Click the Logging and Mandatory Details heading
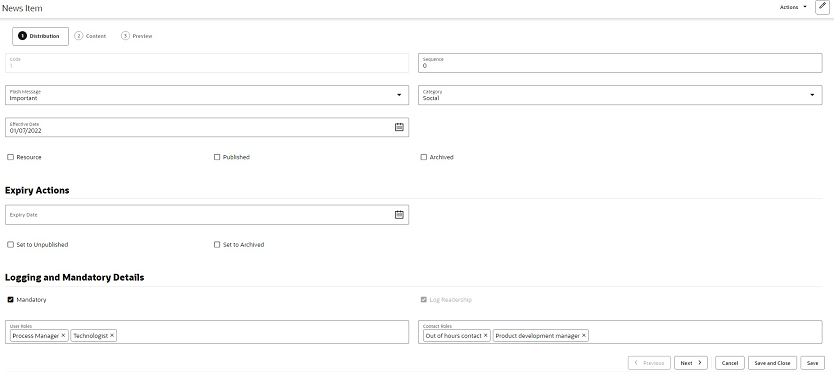This screenshot has width=834, height=378. pyautogui.click(x=74, y=278)
